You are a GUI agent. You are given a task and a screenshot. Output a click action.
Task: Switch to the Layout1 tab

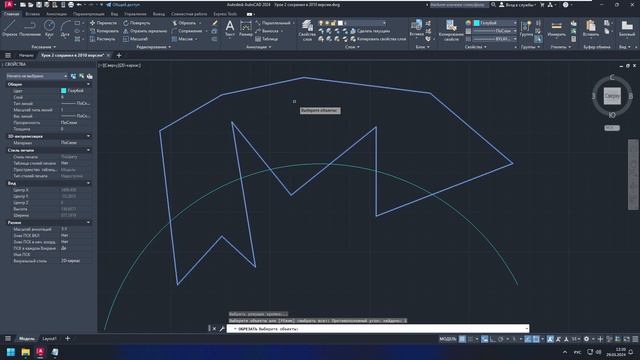(49, 339)
